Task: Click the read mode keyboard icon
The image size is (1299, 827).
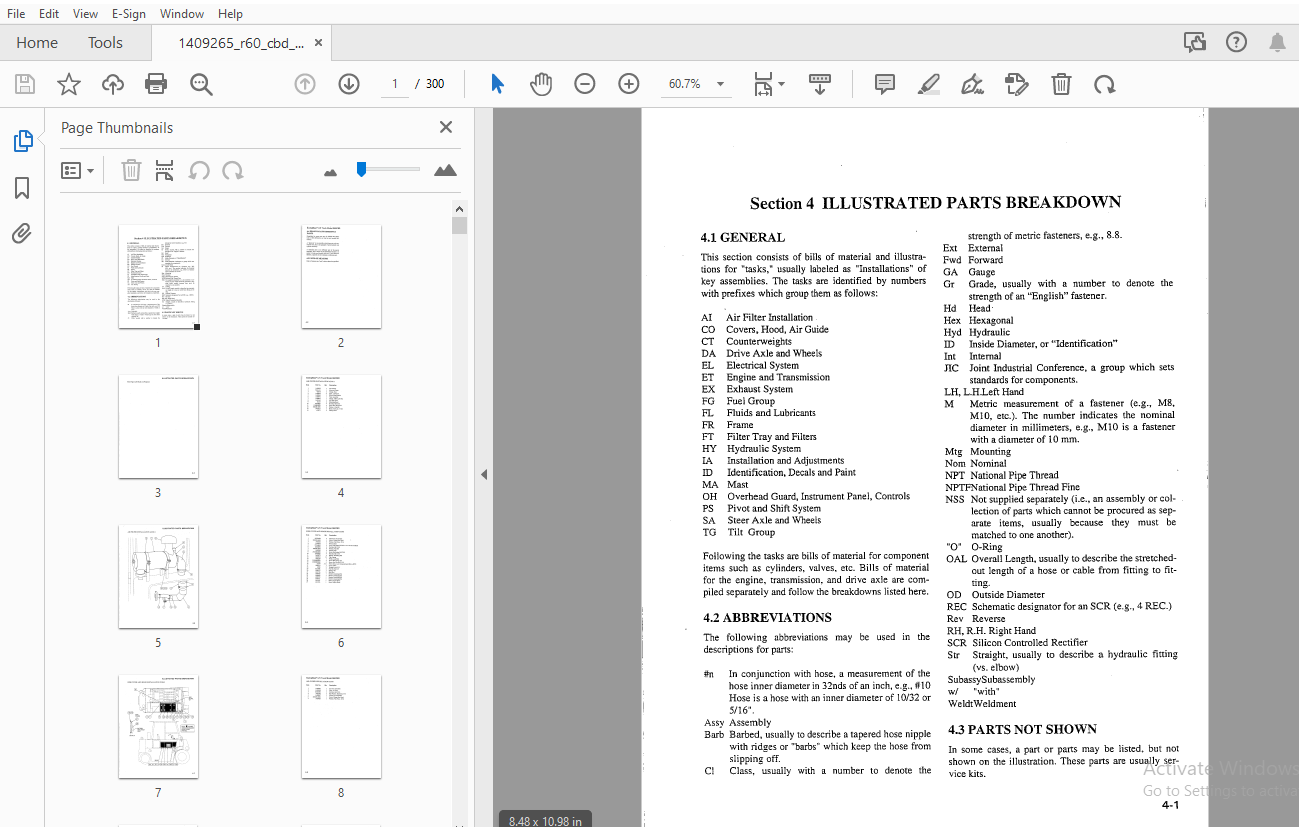Action: 820,84
